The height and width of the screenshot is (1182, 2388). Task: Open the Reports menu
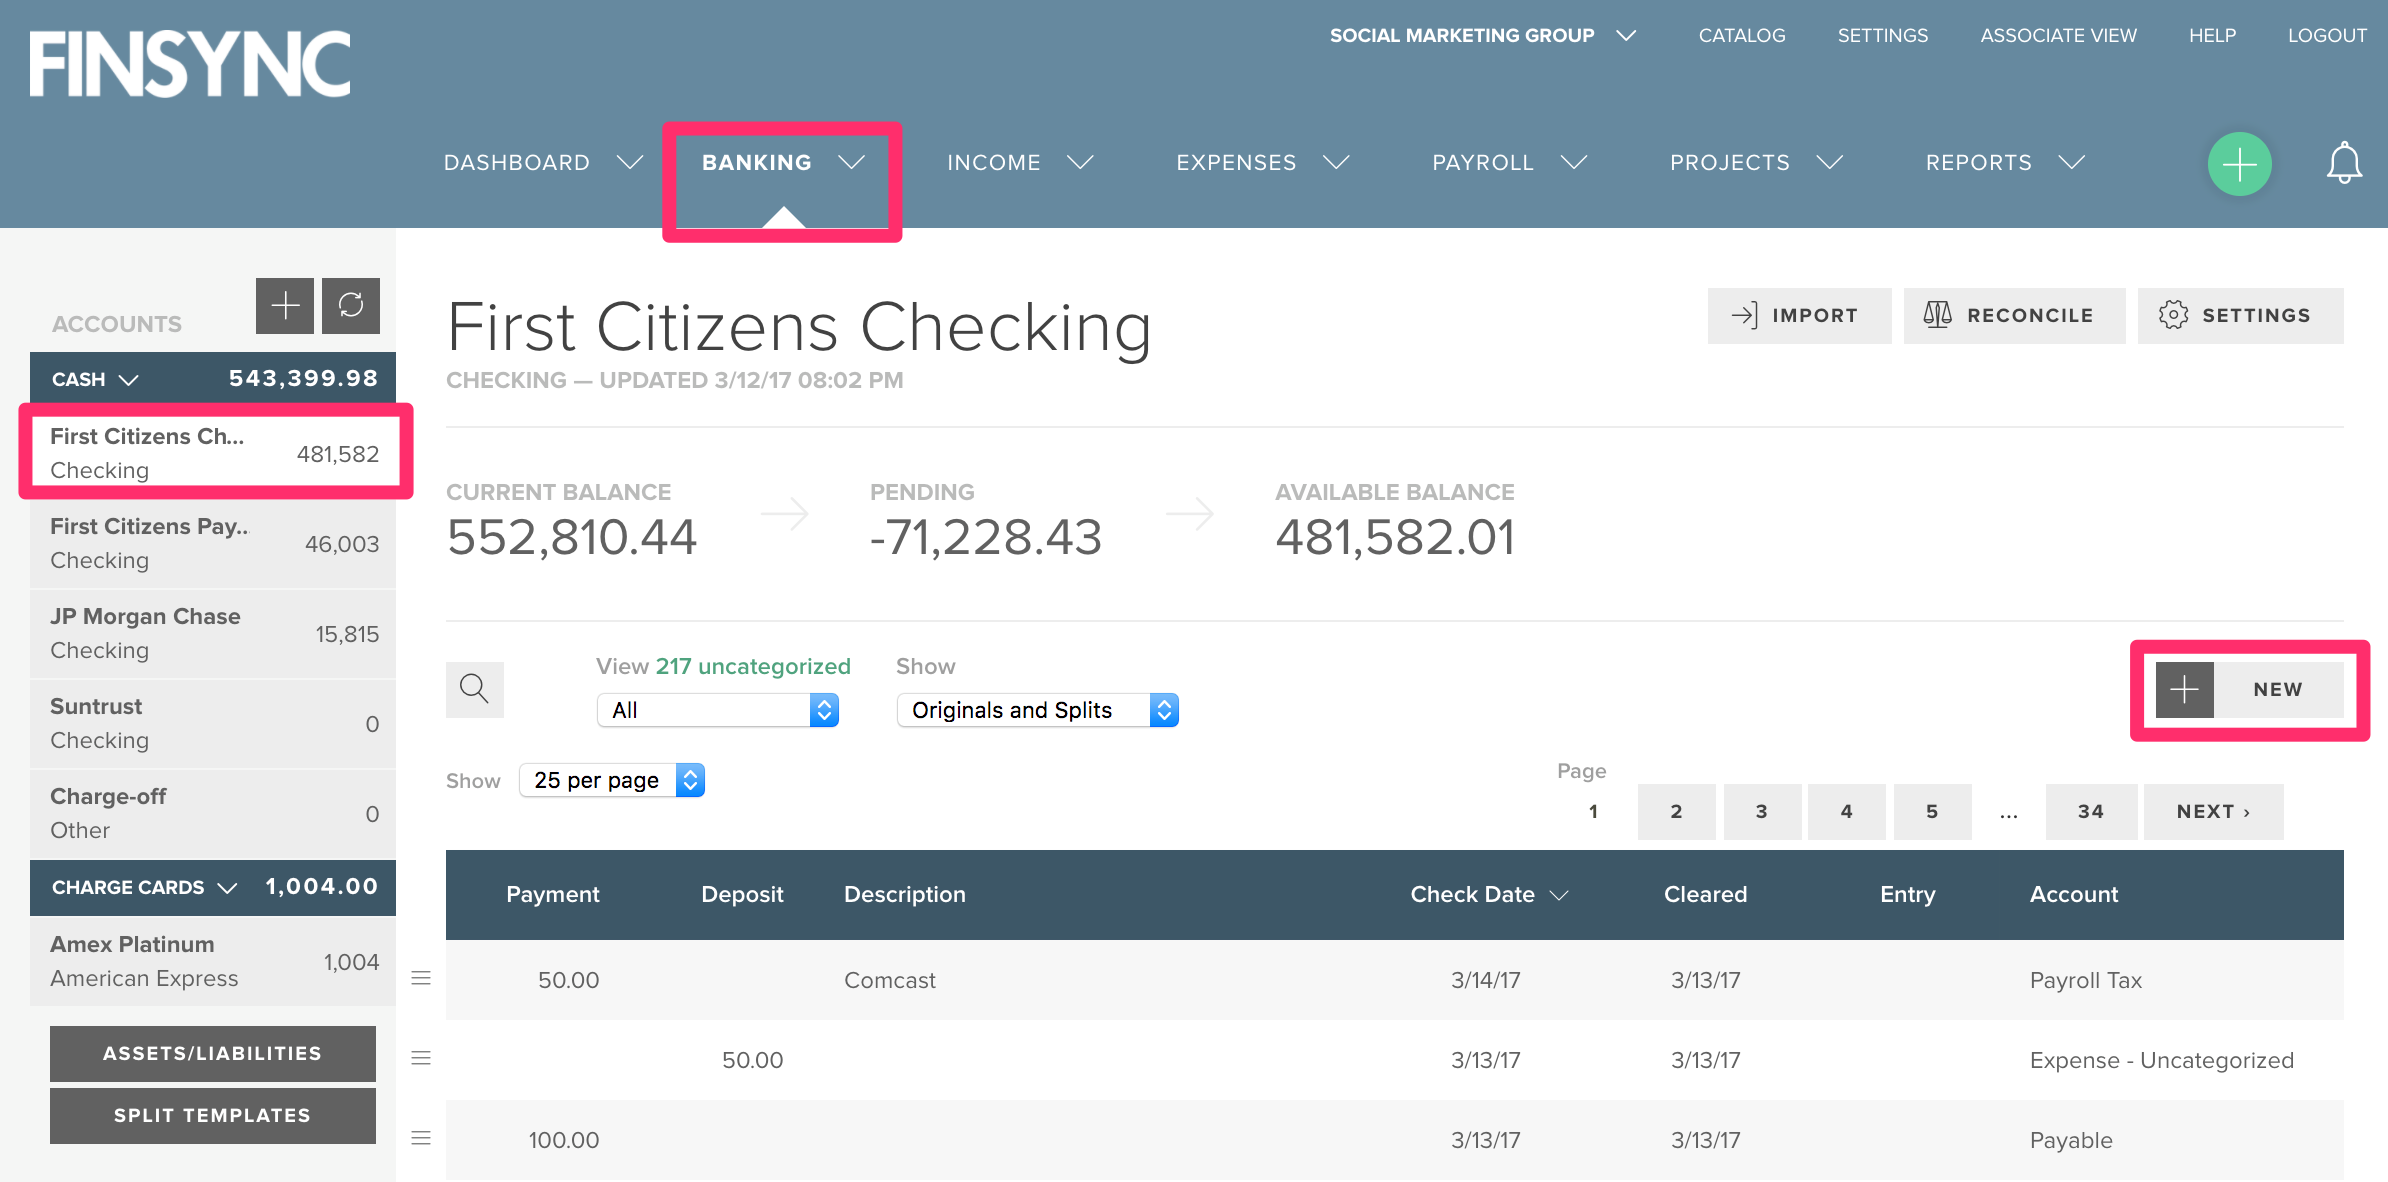coord(2005,162)
